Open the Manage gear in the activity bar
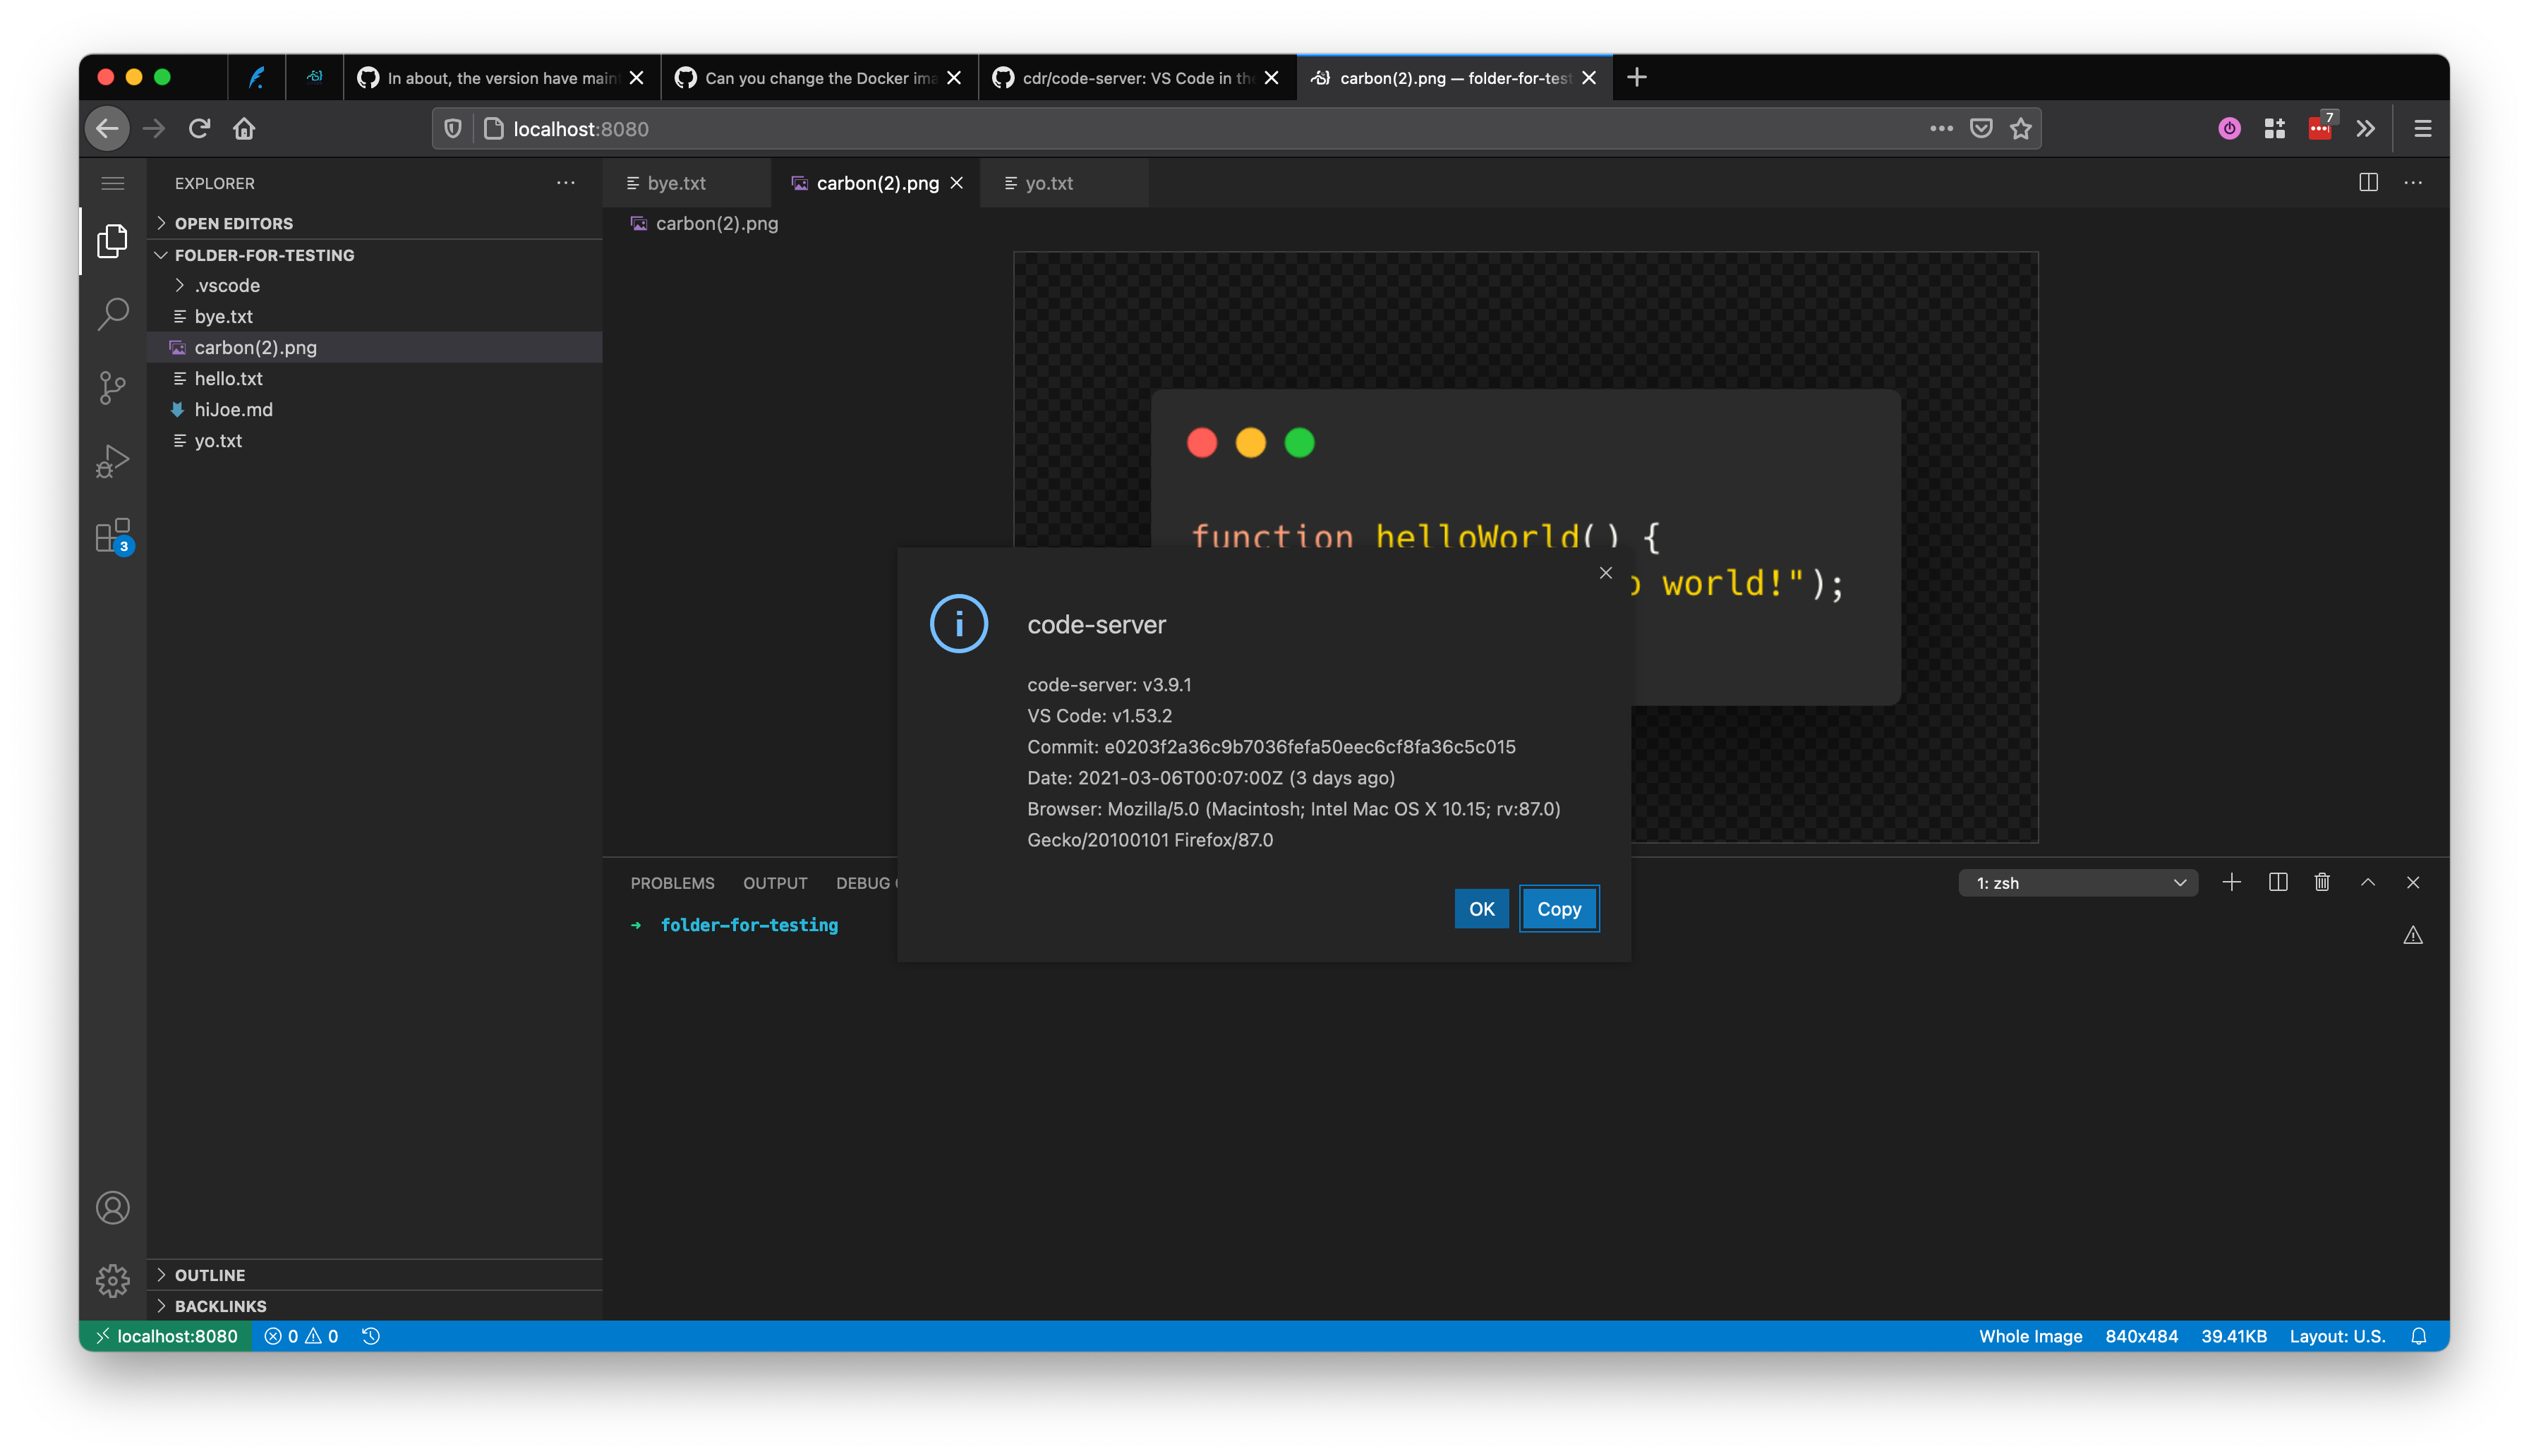Screen dimensions: 2529x1456 pyautogui.click(x=112, y=1280)
